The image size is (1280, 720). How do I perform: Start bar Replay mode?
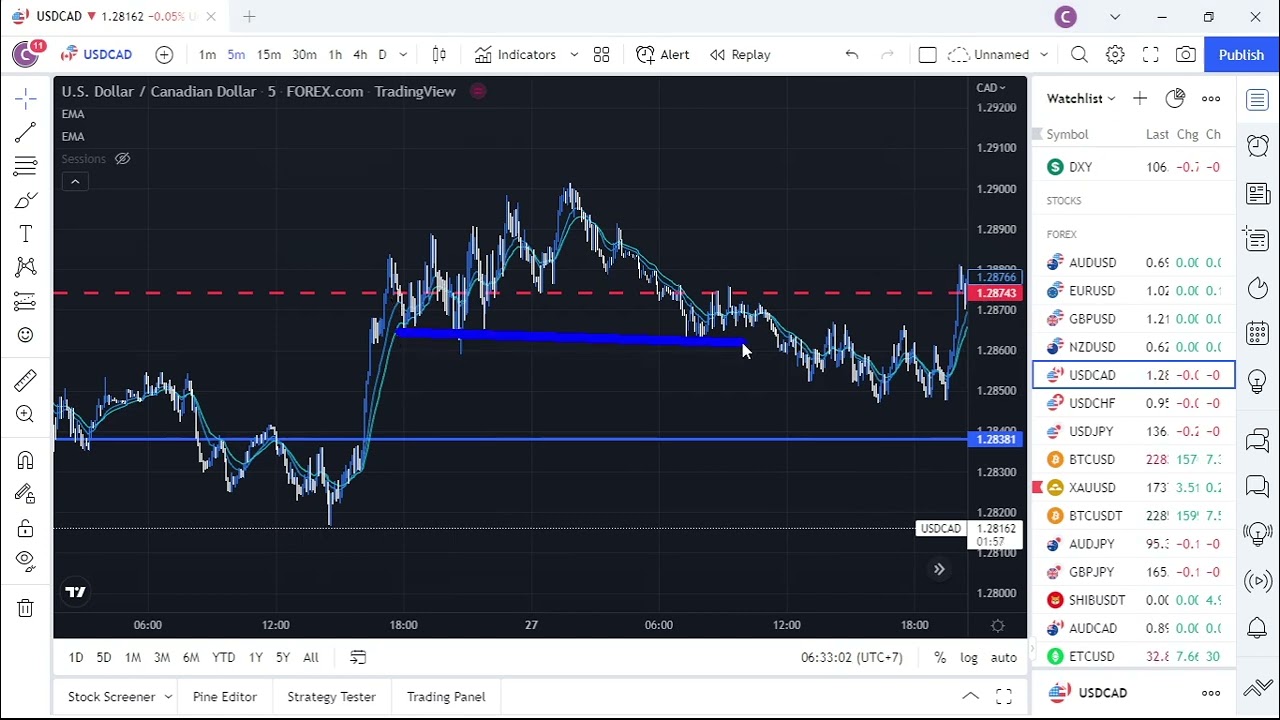point(740,55)
